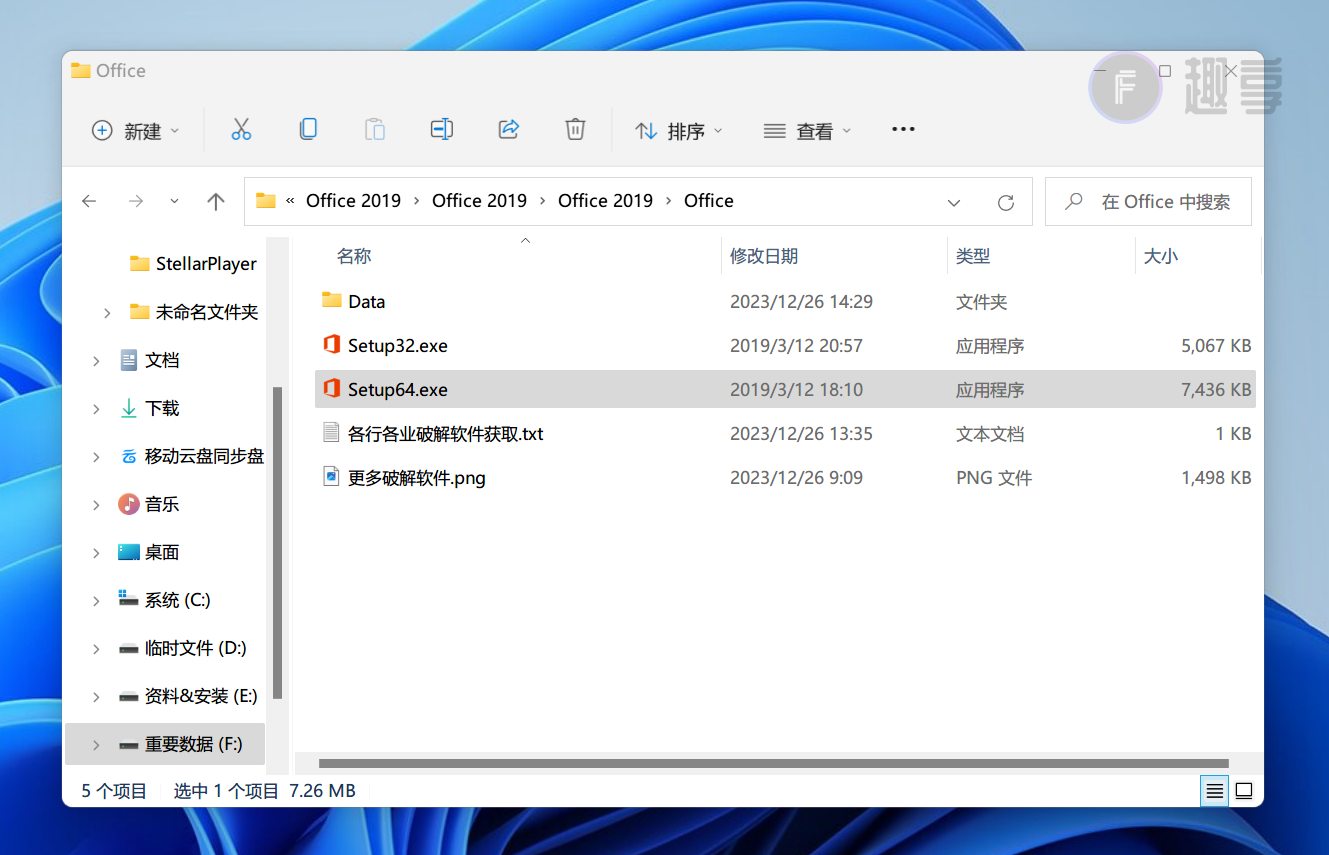Click the folder icon in address bar
Screen dimensions: 1329x855
265,200
